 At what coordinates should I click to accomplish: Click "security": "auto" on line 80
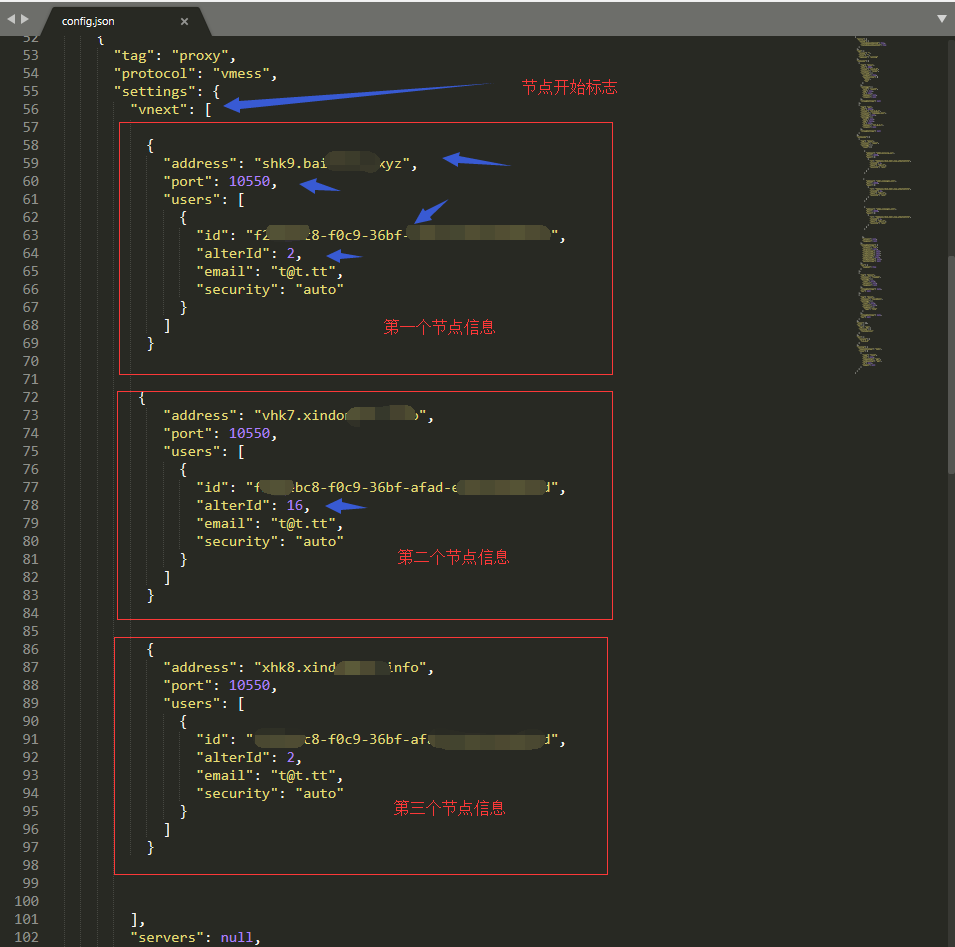coord(270,541)
